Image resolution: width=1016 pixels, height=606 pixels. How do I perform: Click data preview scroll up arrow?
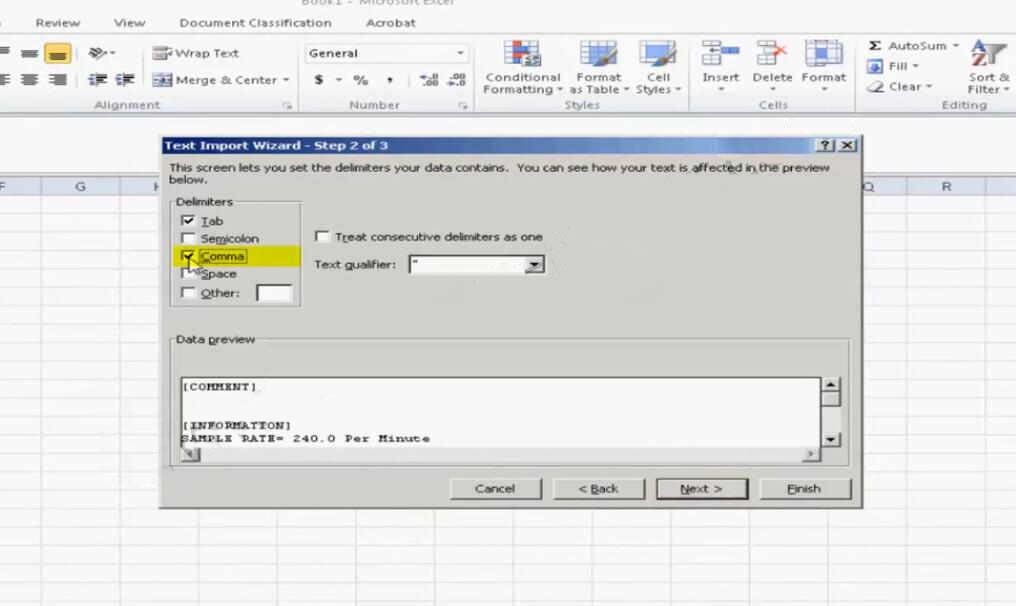[x=830, y=384]
